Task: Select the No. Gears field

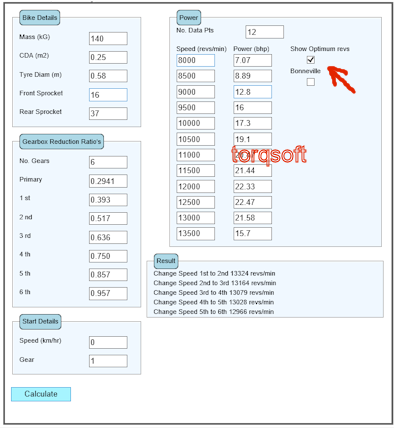Action: pos(108,162)
